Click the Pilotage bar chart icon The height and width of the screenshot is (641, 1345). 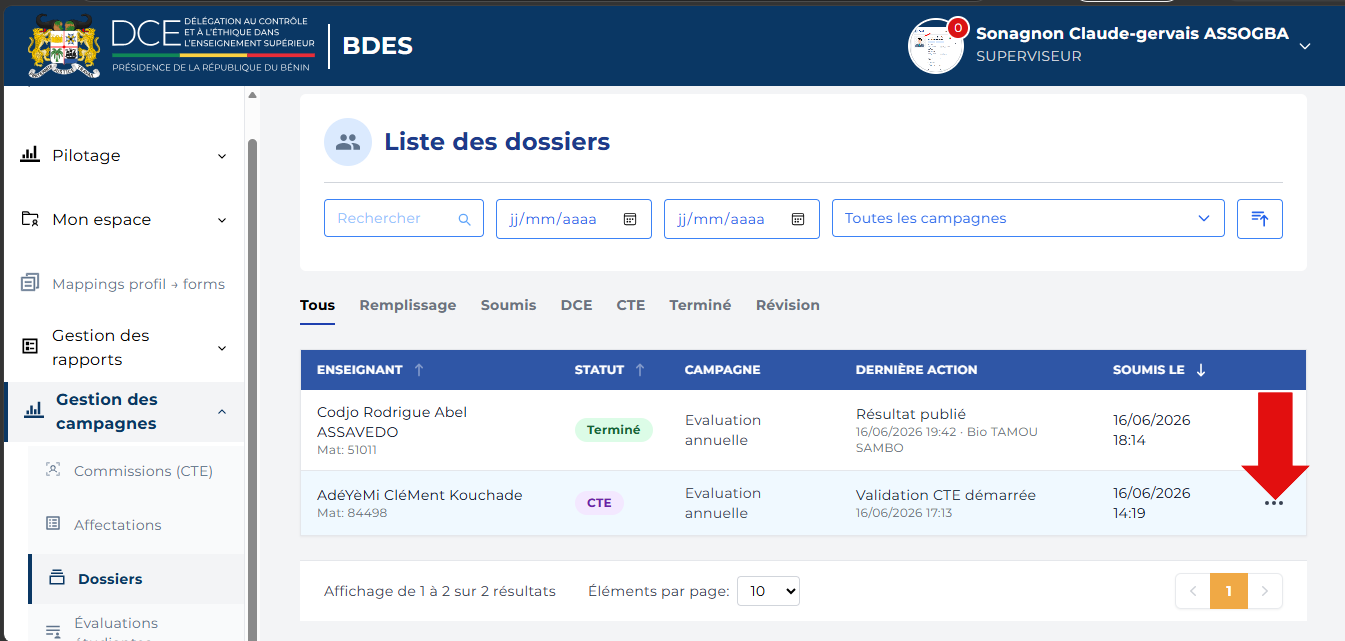click(30, 155)
